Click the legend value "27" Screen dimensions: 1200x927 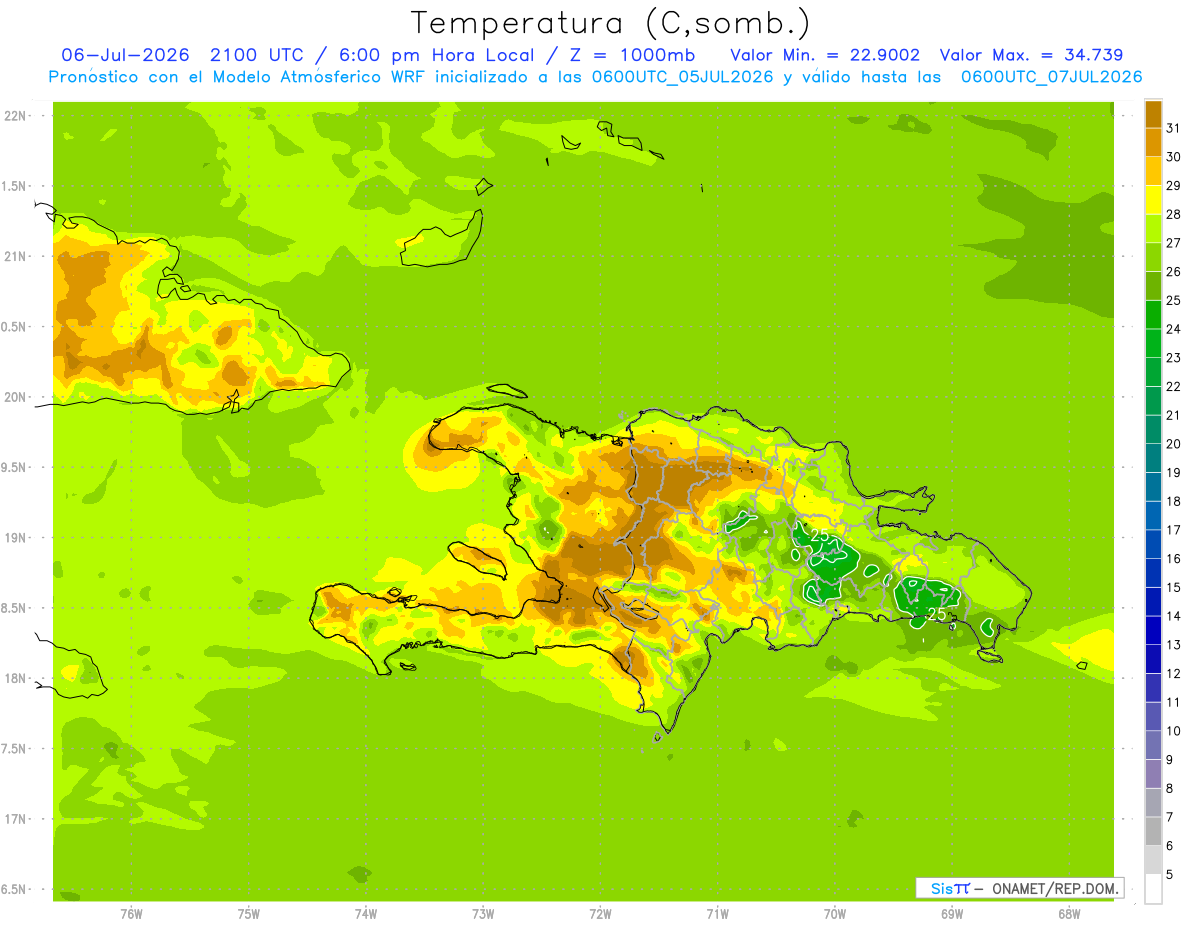click(x=1173, y=243)
